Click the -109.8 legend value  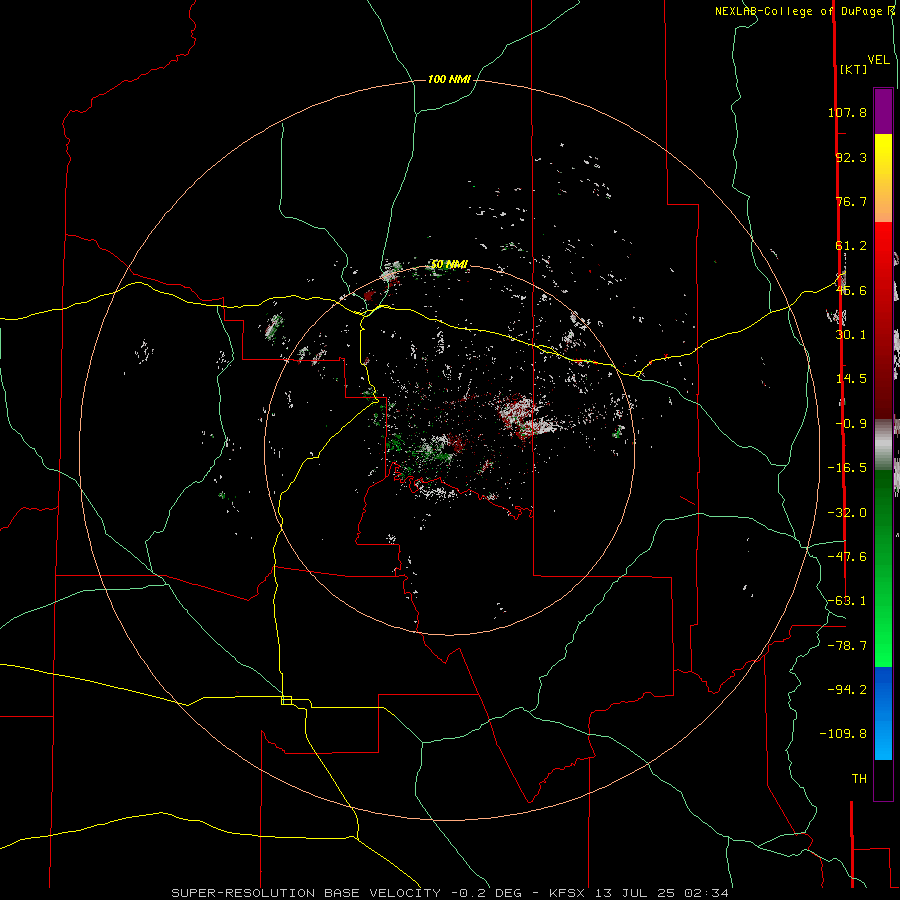coord(843,734)
